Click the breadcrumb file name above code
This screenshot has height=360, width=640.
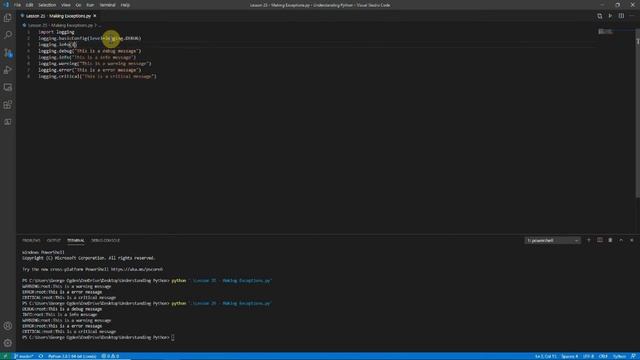(x=60, y=25)
